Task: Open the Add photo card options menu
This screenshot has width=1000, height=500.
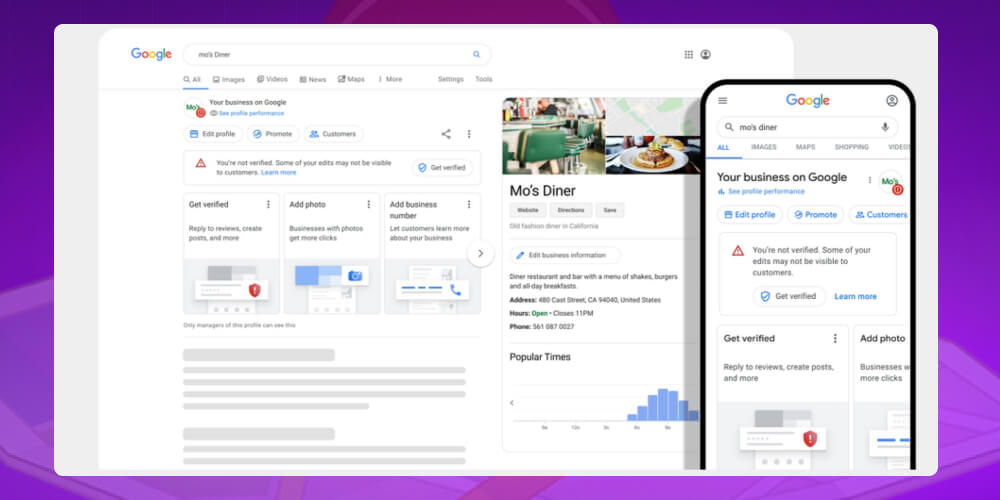Action: pyautogui.click(x=369, y=204)
